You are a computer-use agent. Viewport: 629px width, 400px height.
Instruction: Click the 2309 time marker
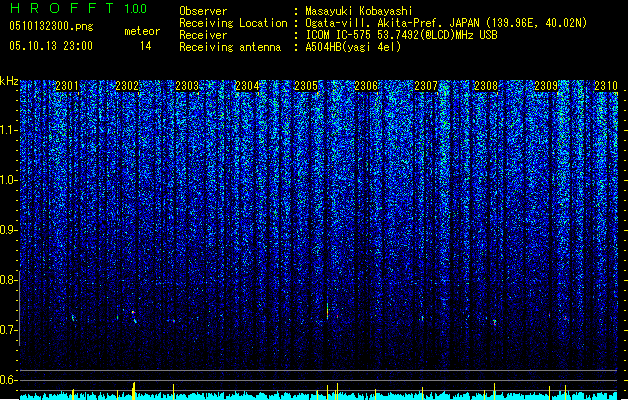point(546,86)
